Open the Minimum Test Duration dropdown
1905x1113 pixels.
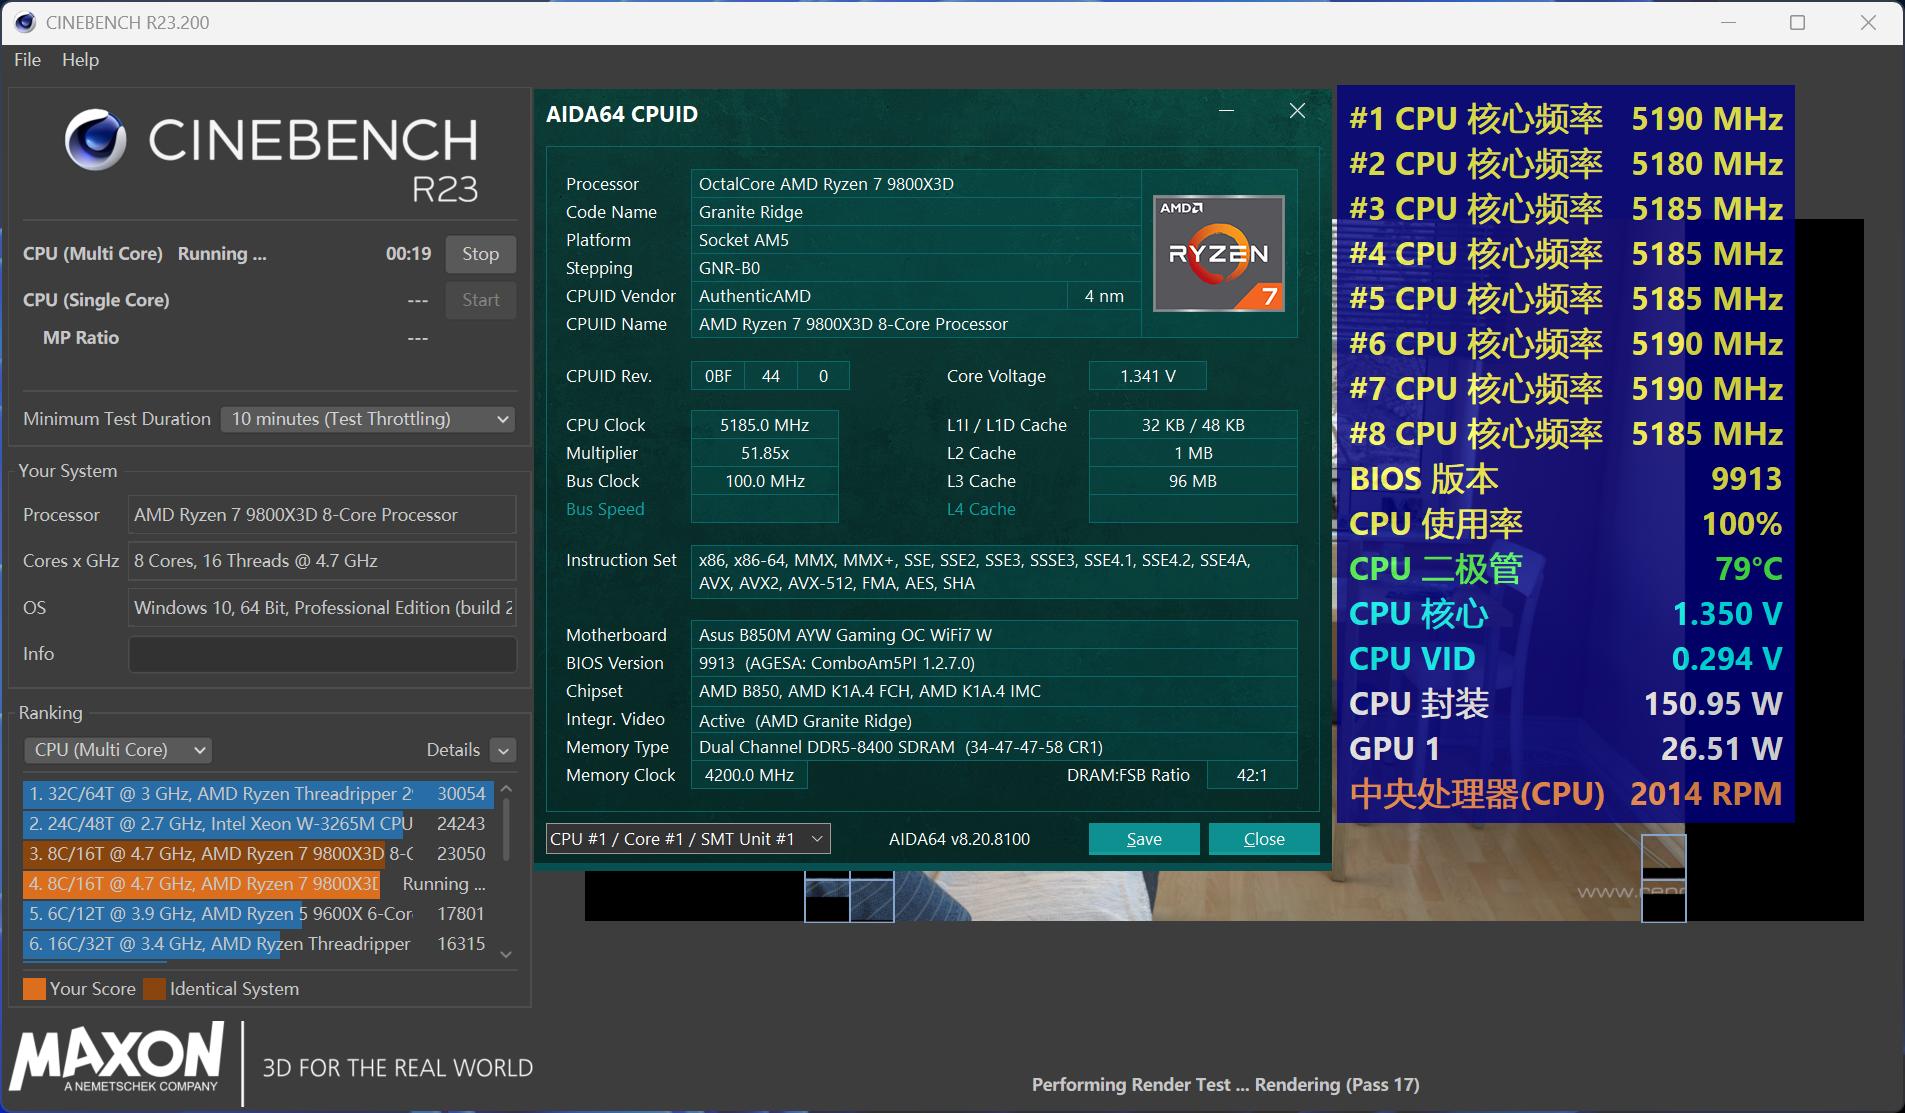[x=367, y=419]
